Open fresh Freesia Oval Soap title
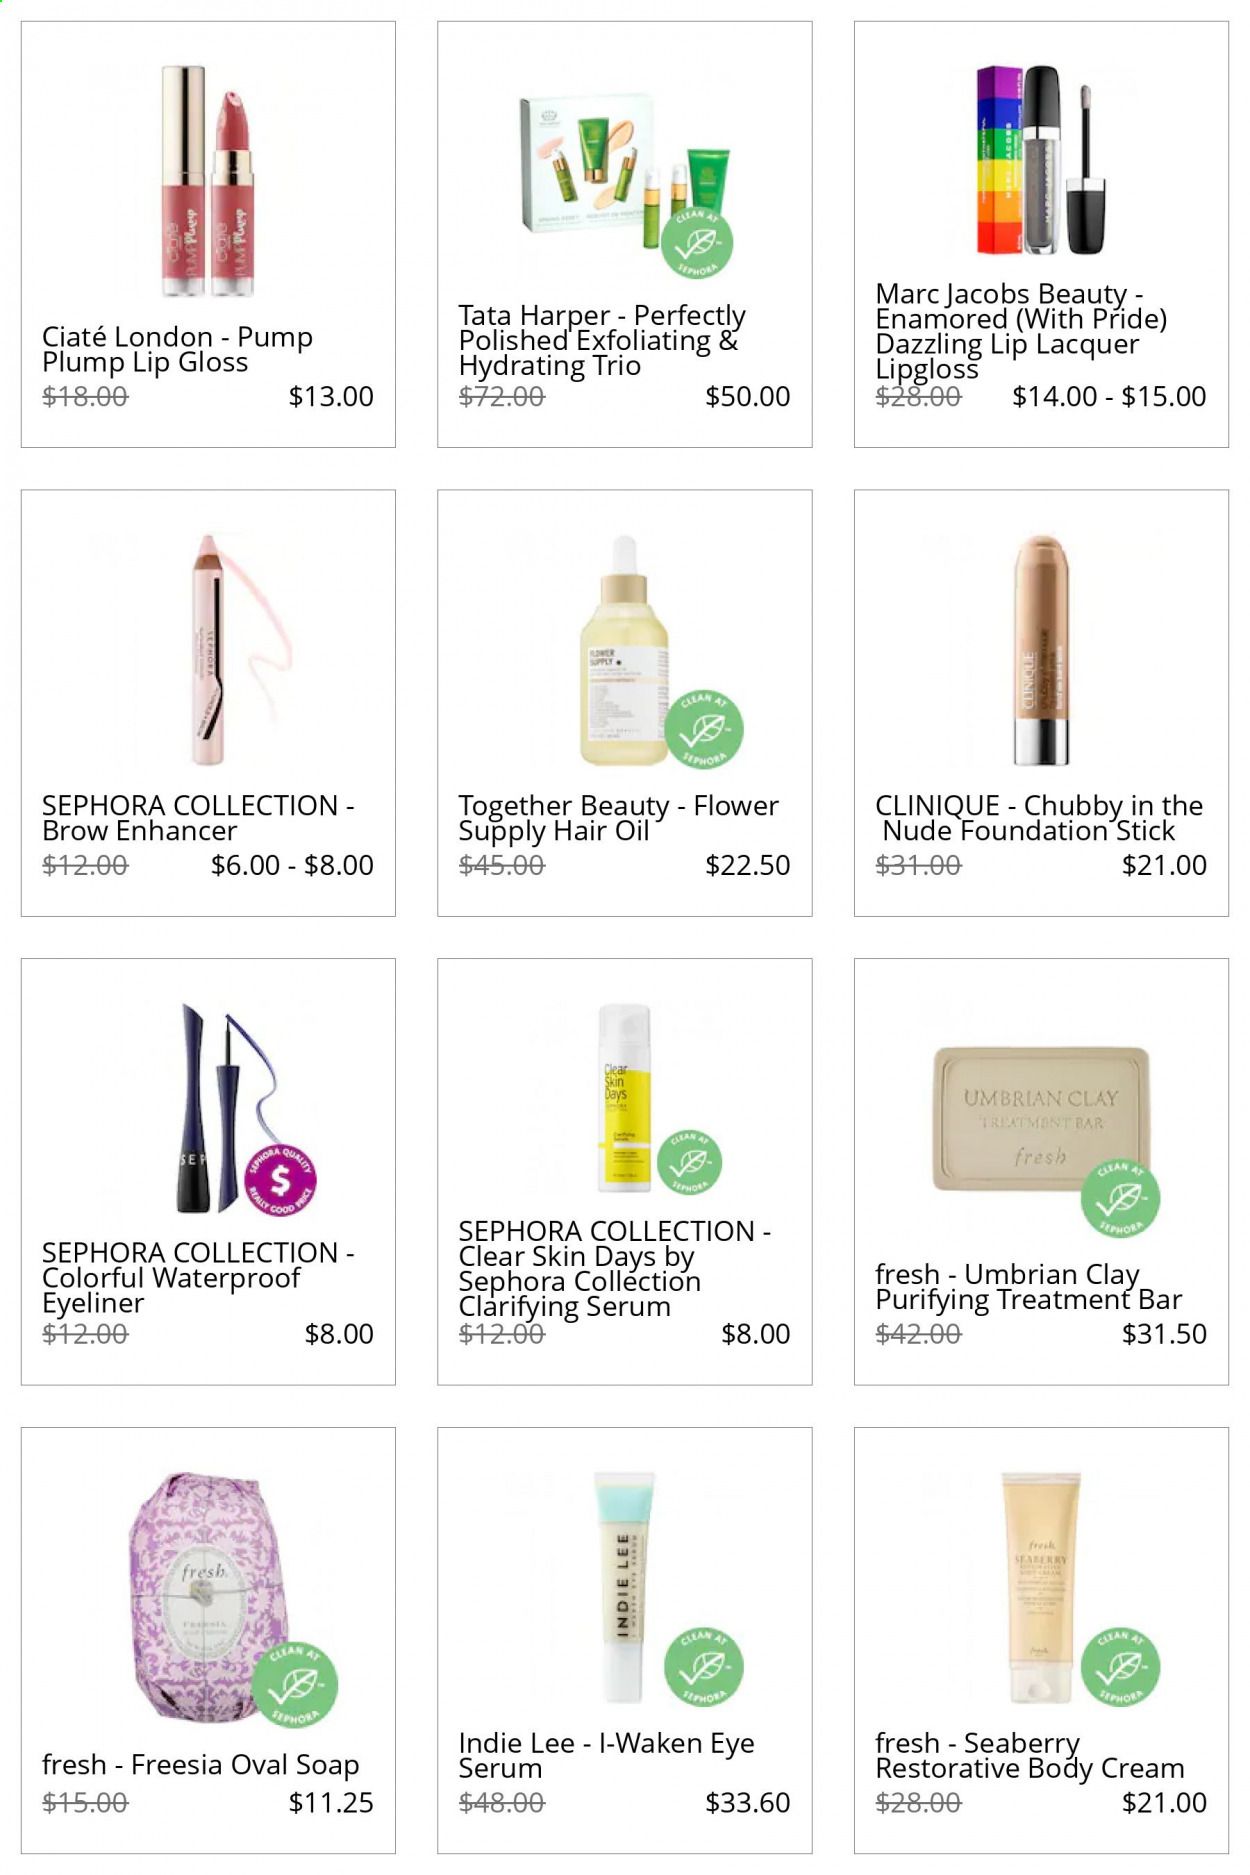Image resolution: width=1250 pixels, height=1875 pixels. [x=201, y=1764]
